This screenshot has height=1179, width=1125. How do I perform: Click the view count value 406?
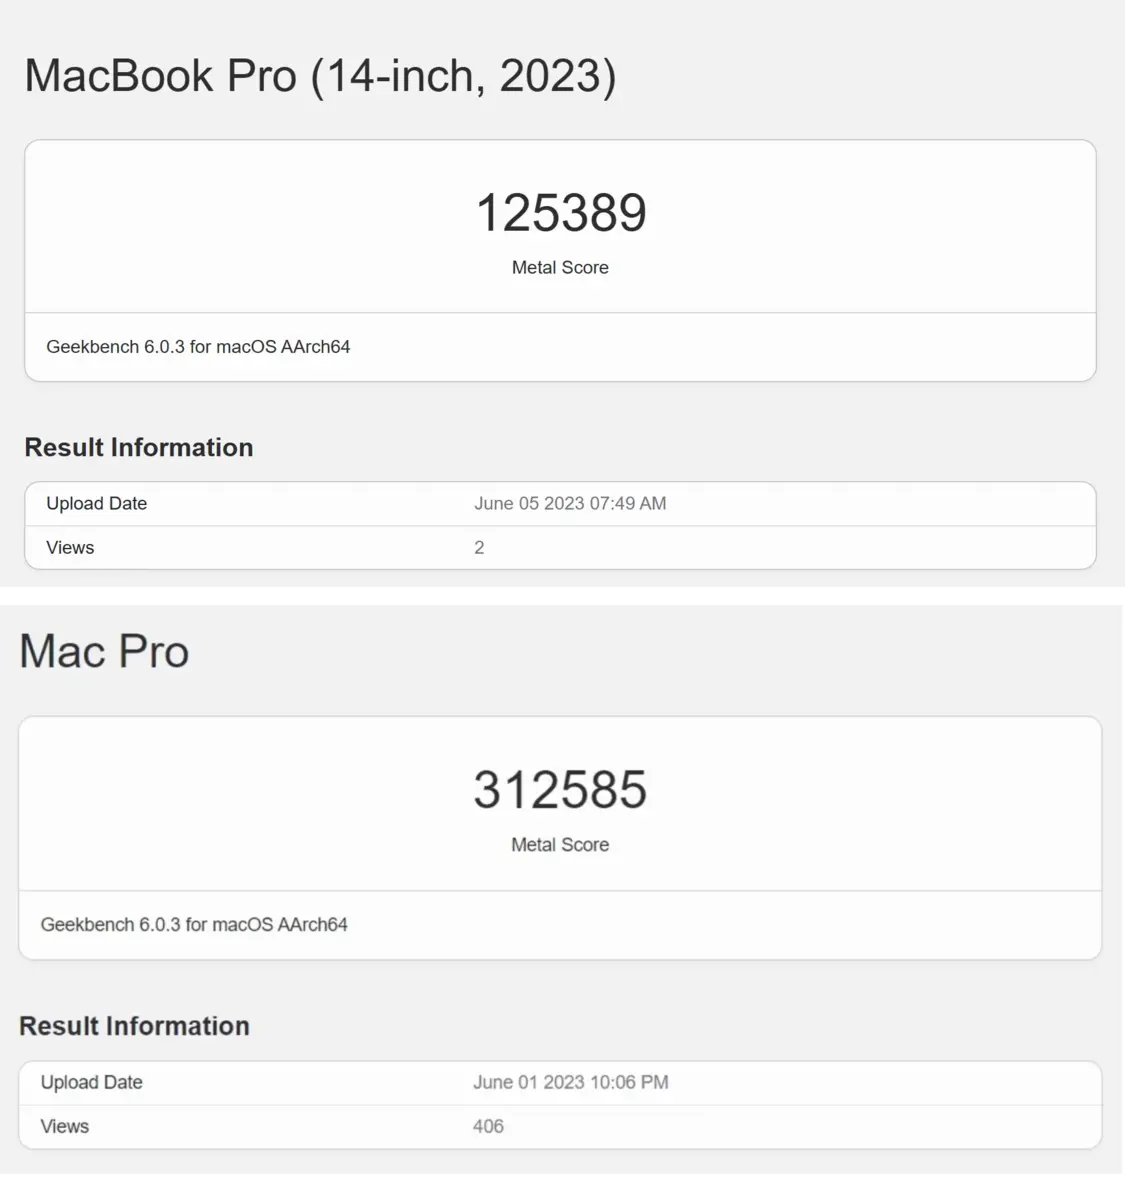pos(488,1126)
